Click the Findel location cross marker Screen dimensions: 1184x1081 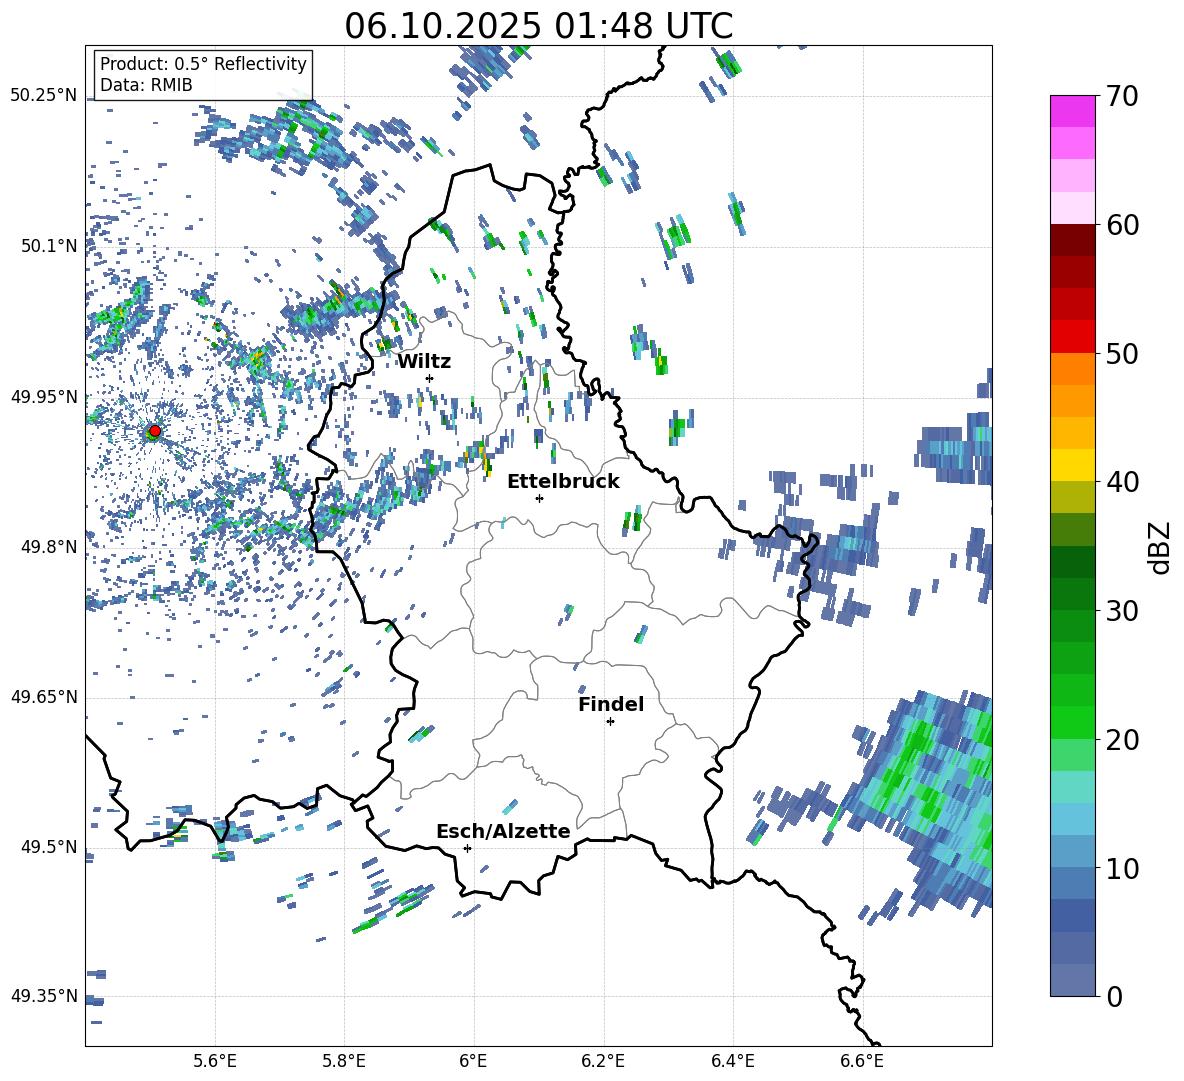[610, 722]
